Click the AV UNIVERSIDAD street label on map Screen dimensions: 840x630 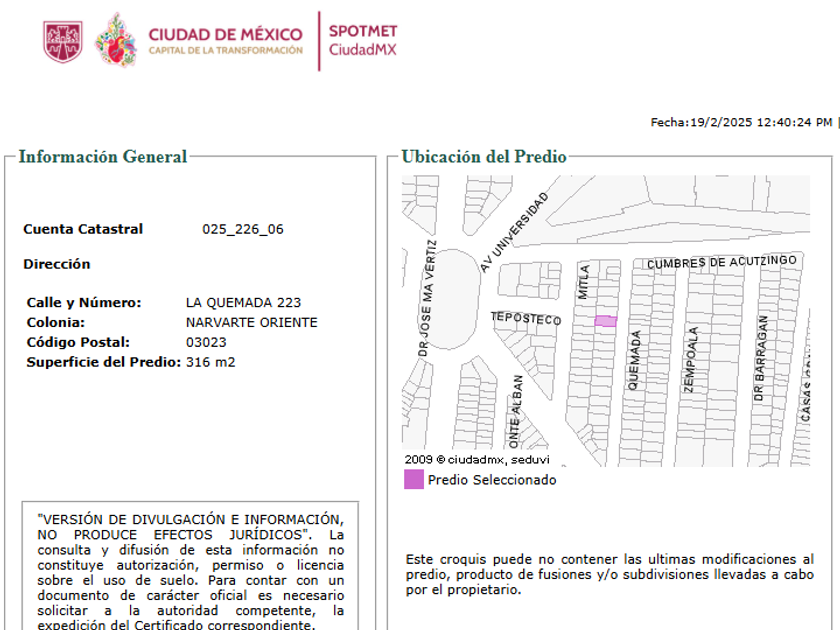point(514,232)
